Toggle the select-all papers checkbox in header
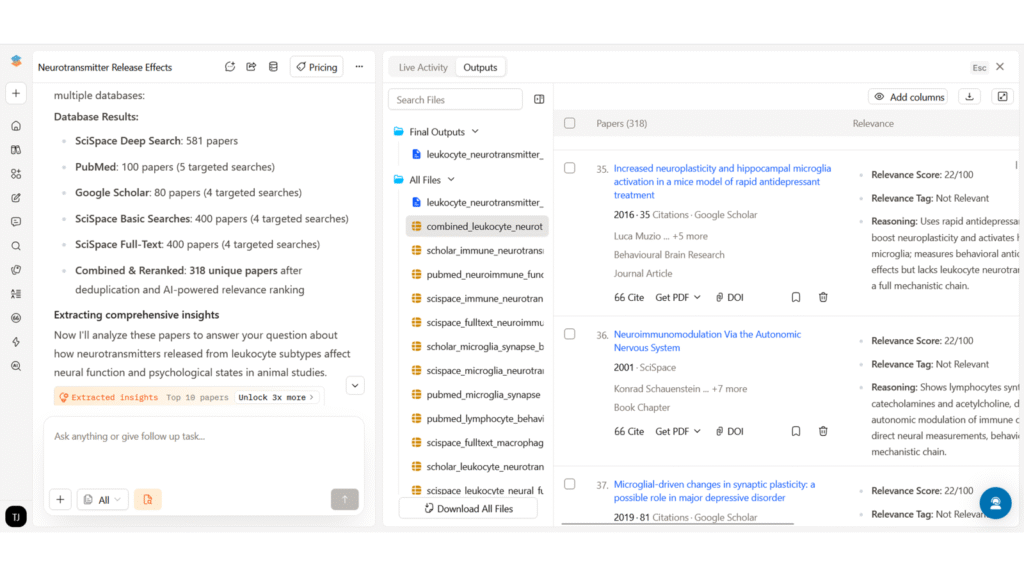The width and height of the screenshot is (1024, 576). (x=570, y=124)
